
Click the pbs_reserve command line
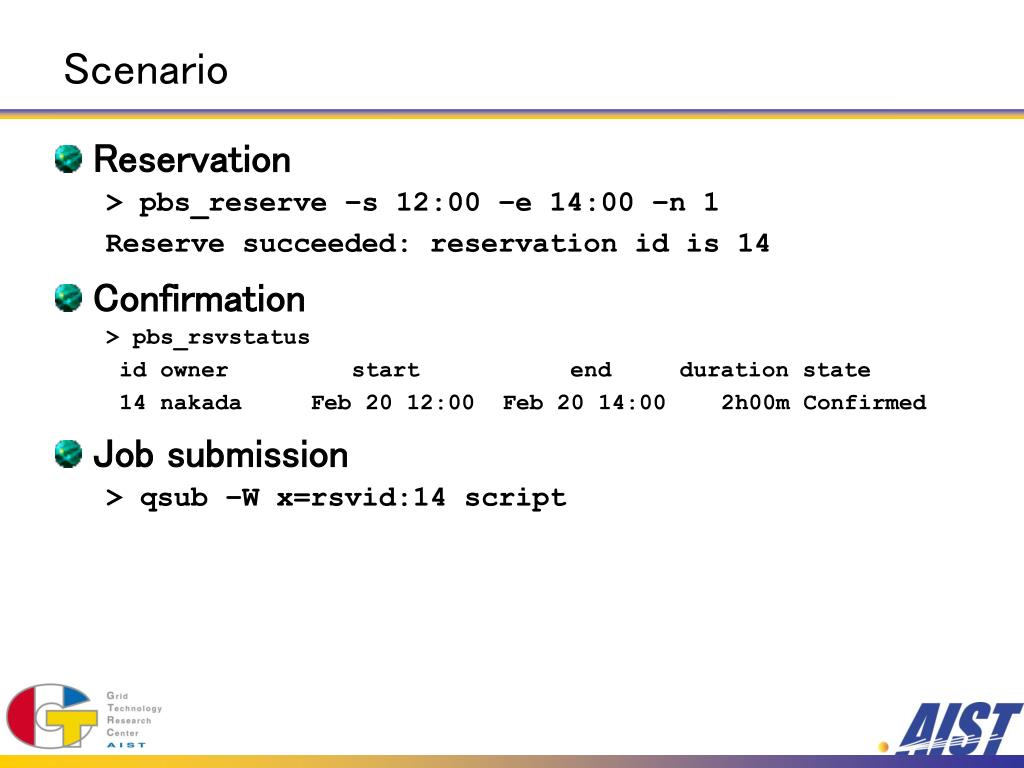pyautogui.click(x=412, y=203)
